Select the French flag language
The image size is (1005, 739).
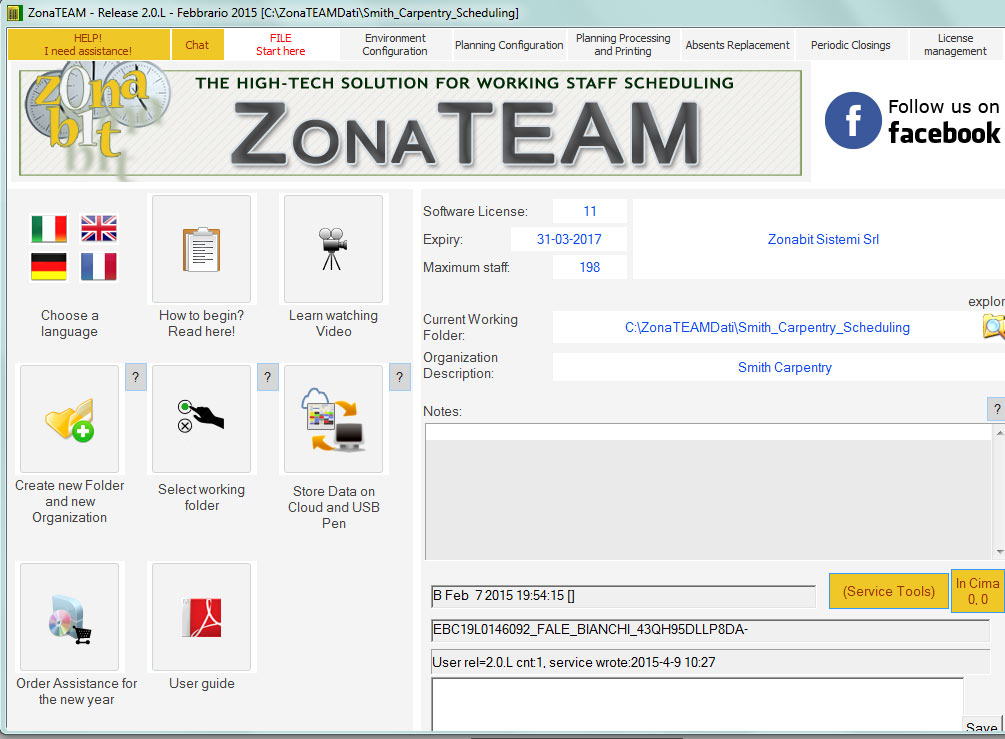pyautogui.click(x=99, y=267)
